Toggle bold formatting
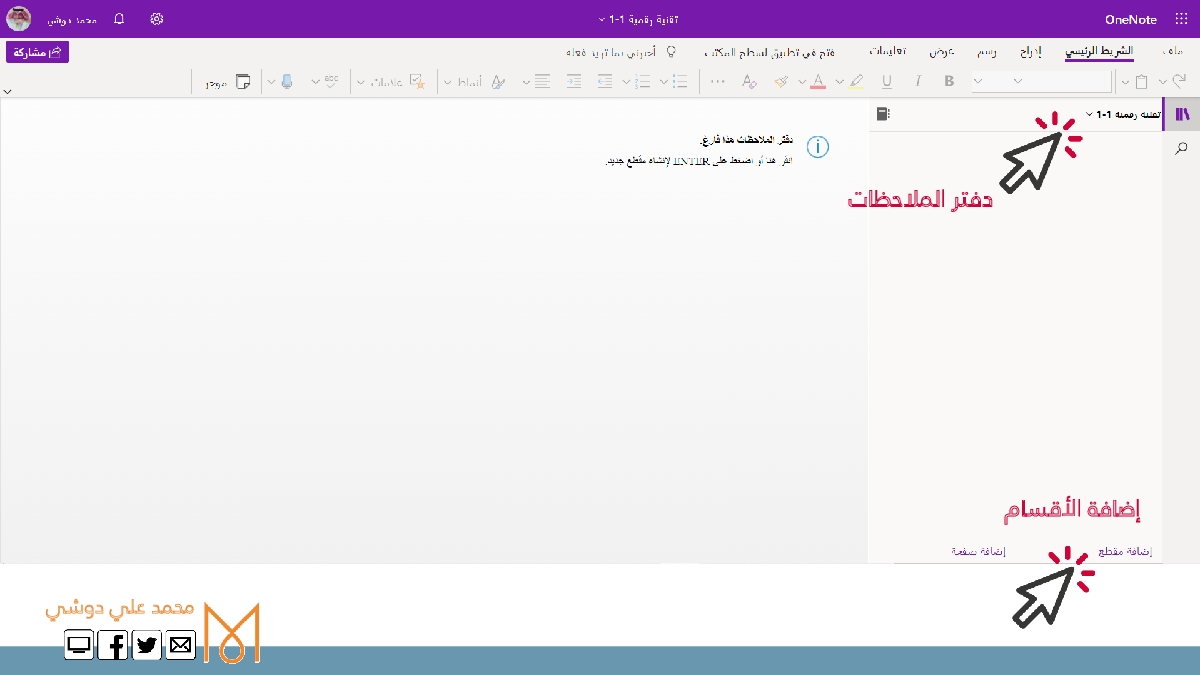 [949, 82]
